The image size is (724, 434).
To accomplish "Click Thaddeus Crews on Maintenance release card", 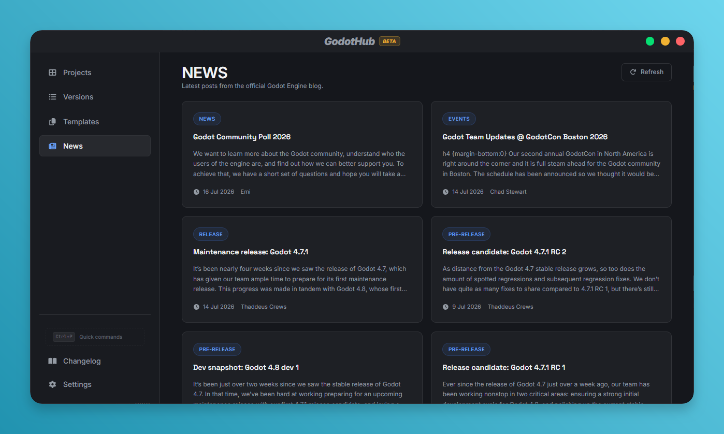I will click(263, 307).
